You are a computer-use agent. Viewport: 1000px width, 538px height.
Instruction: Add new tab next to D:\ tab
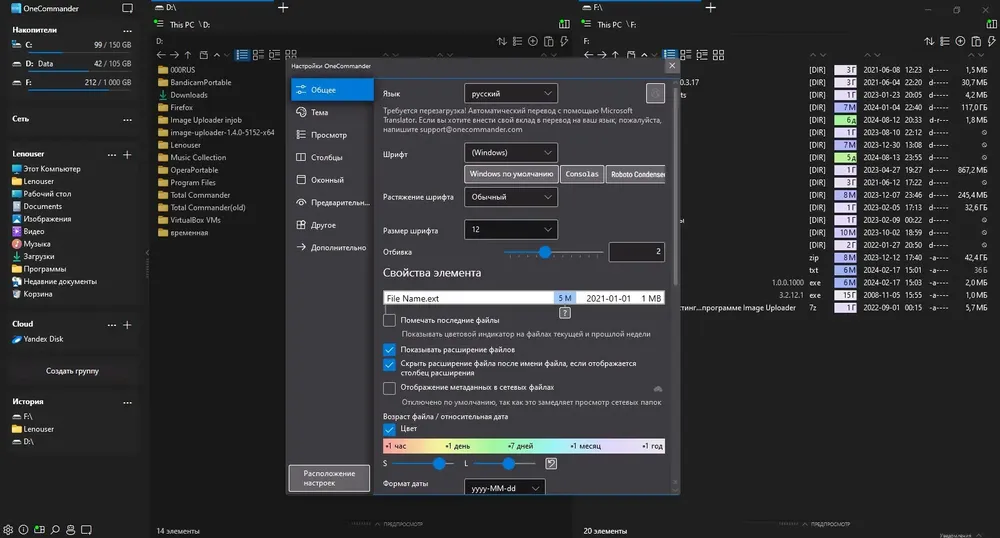(x=283, y=8)
